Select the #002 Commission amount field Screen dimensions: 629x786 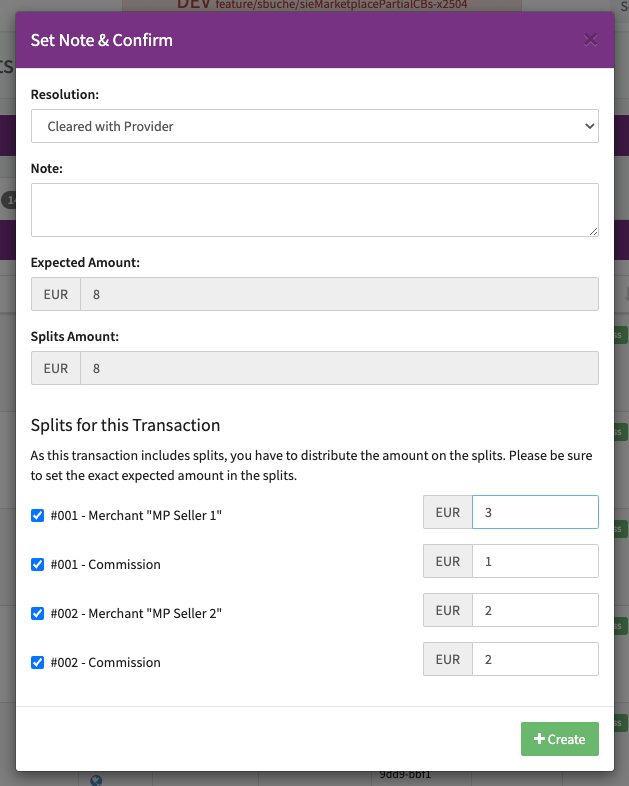(x=535, y=659)
